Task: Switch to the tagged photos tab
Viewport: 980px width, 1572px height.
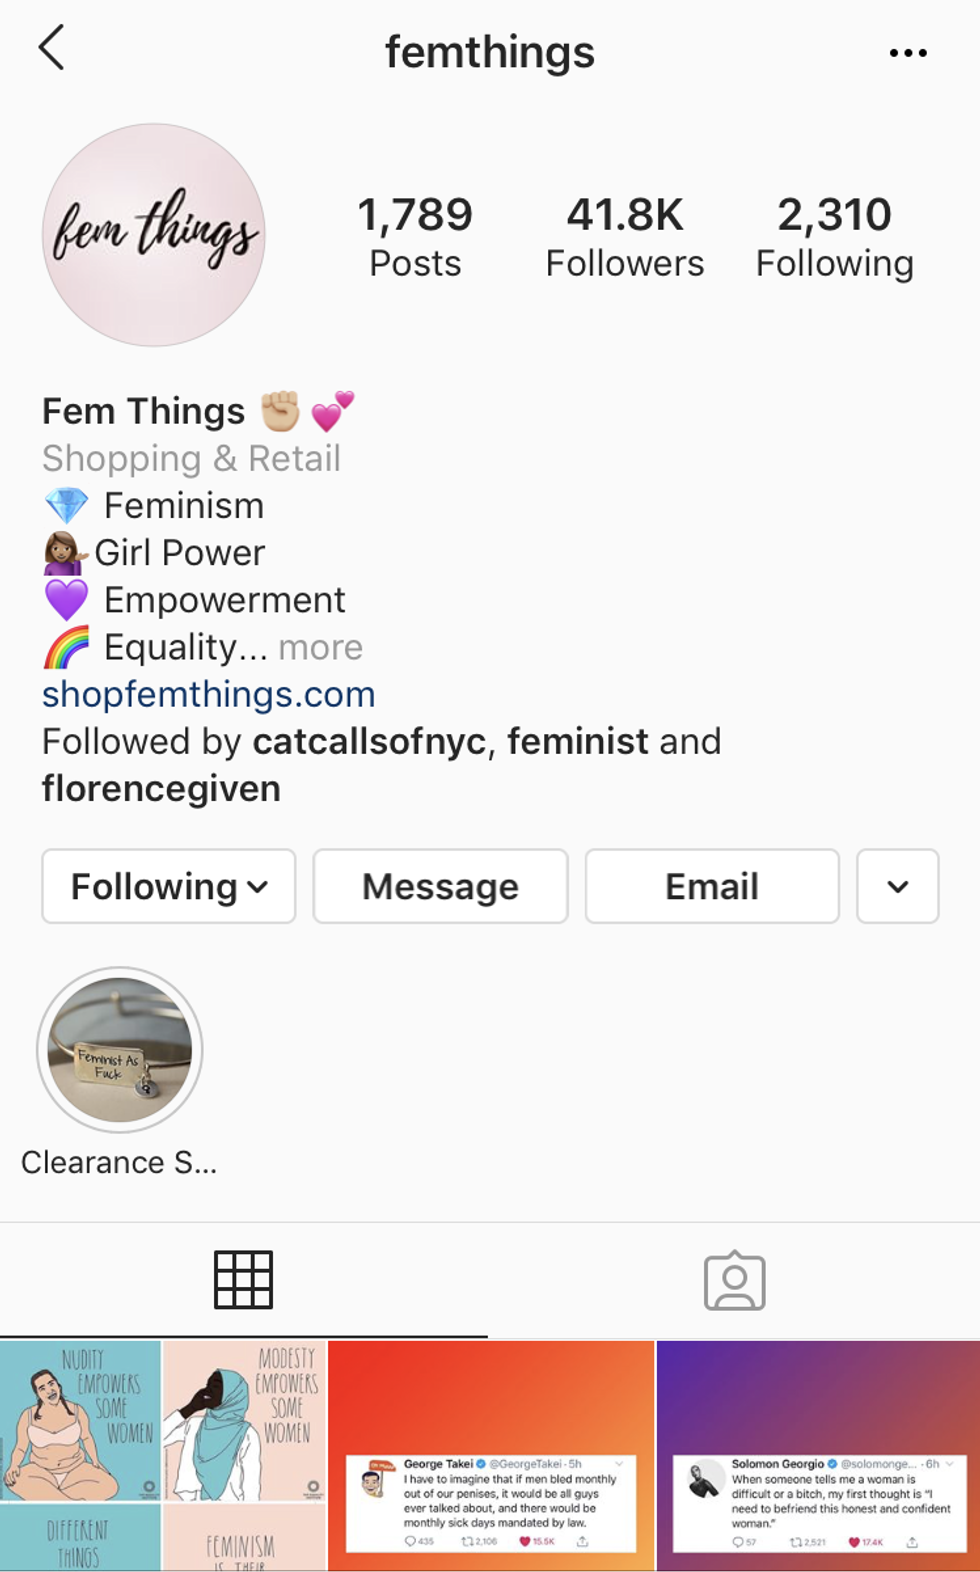Action: pyautogui.click(x=734, y=1280)
